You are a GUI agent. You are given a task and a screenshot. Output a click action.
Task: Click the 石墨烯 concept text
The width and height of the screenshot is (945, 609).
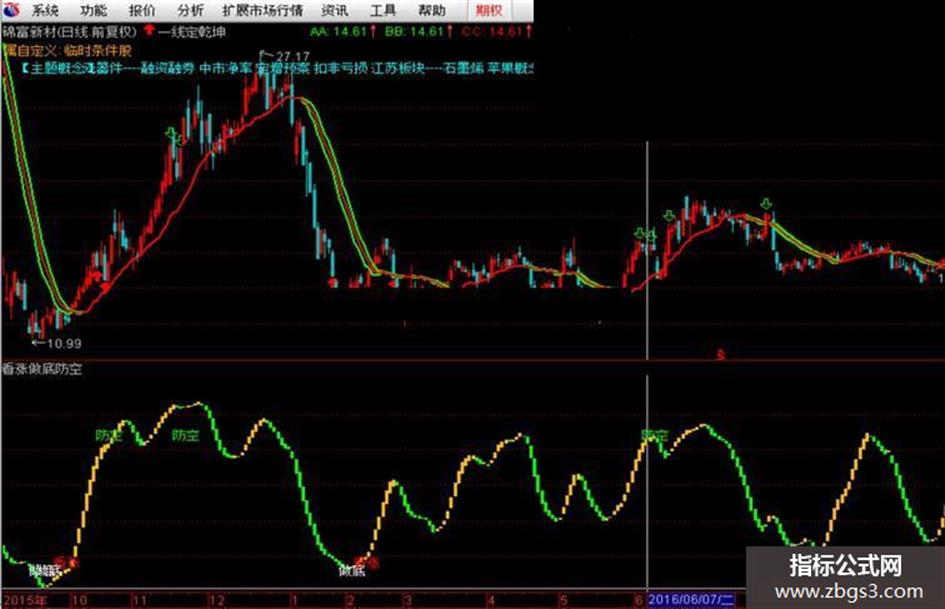click(463, 68)
